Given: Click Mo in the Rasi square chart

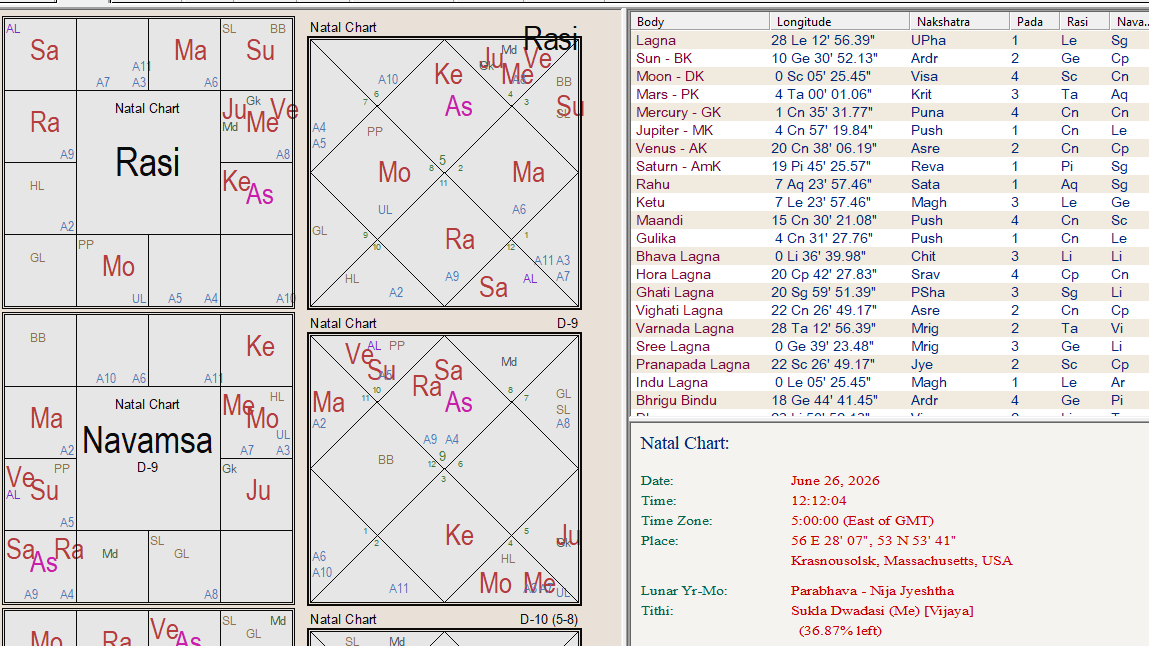Looking at the screenshot, I should (118, 267).
